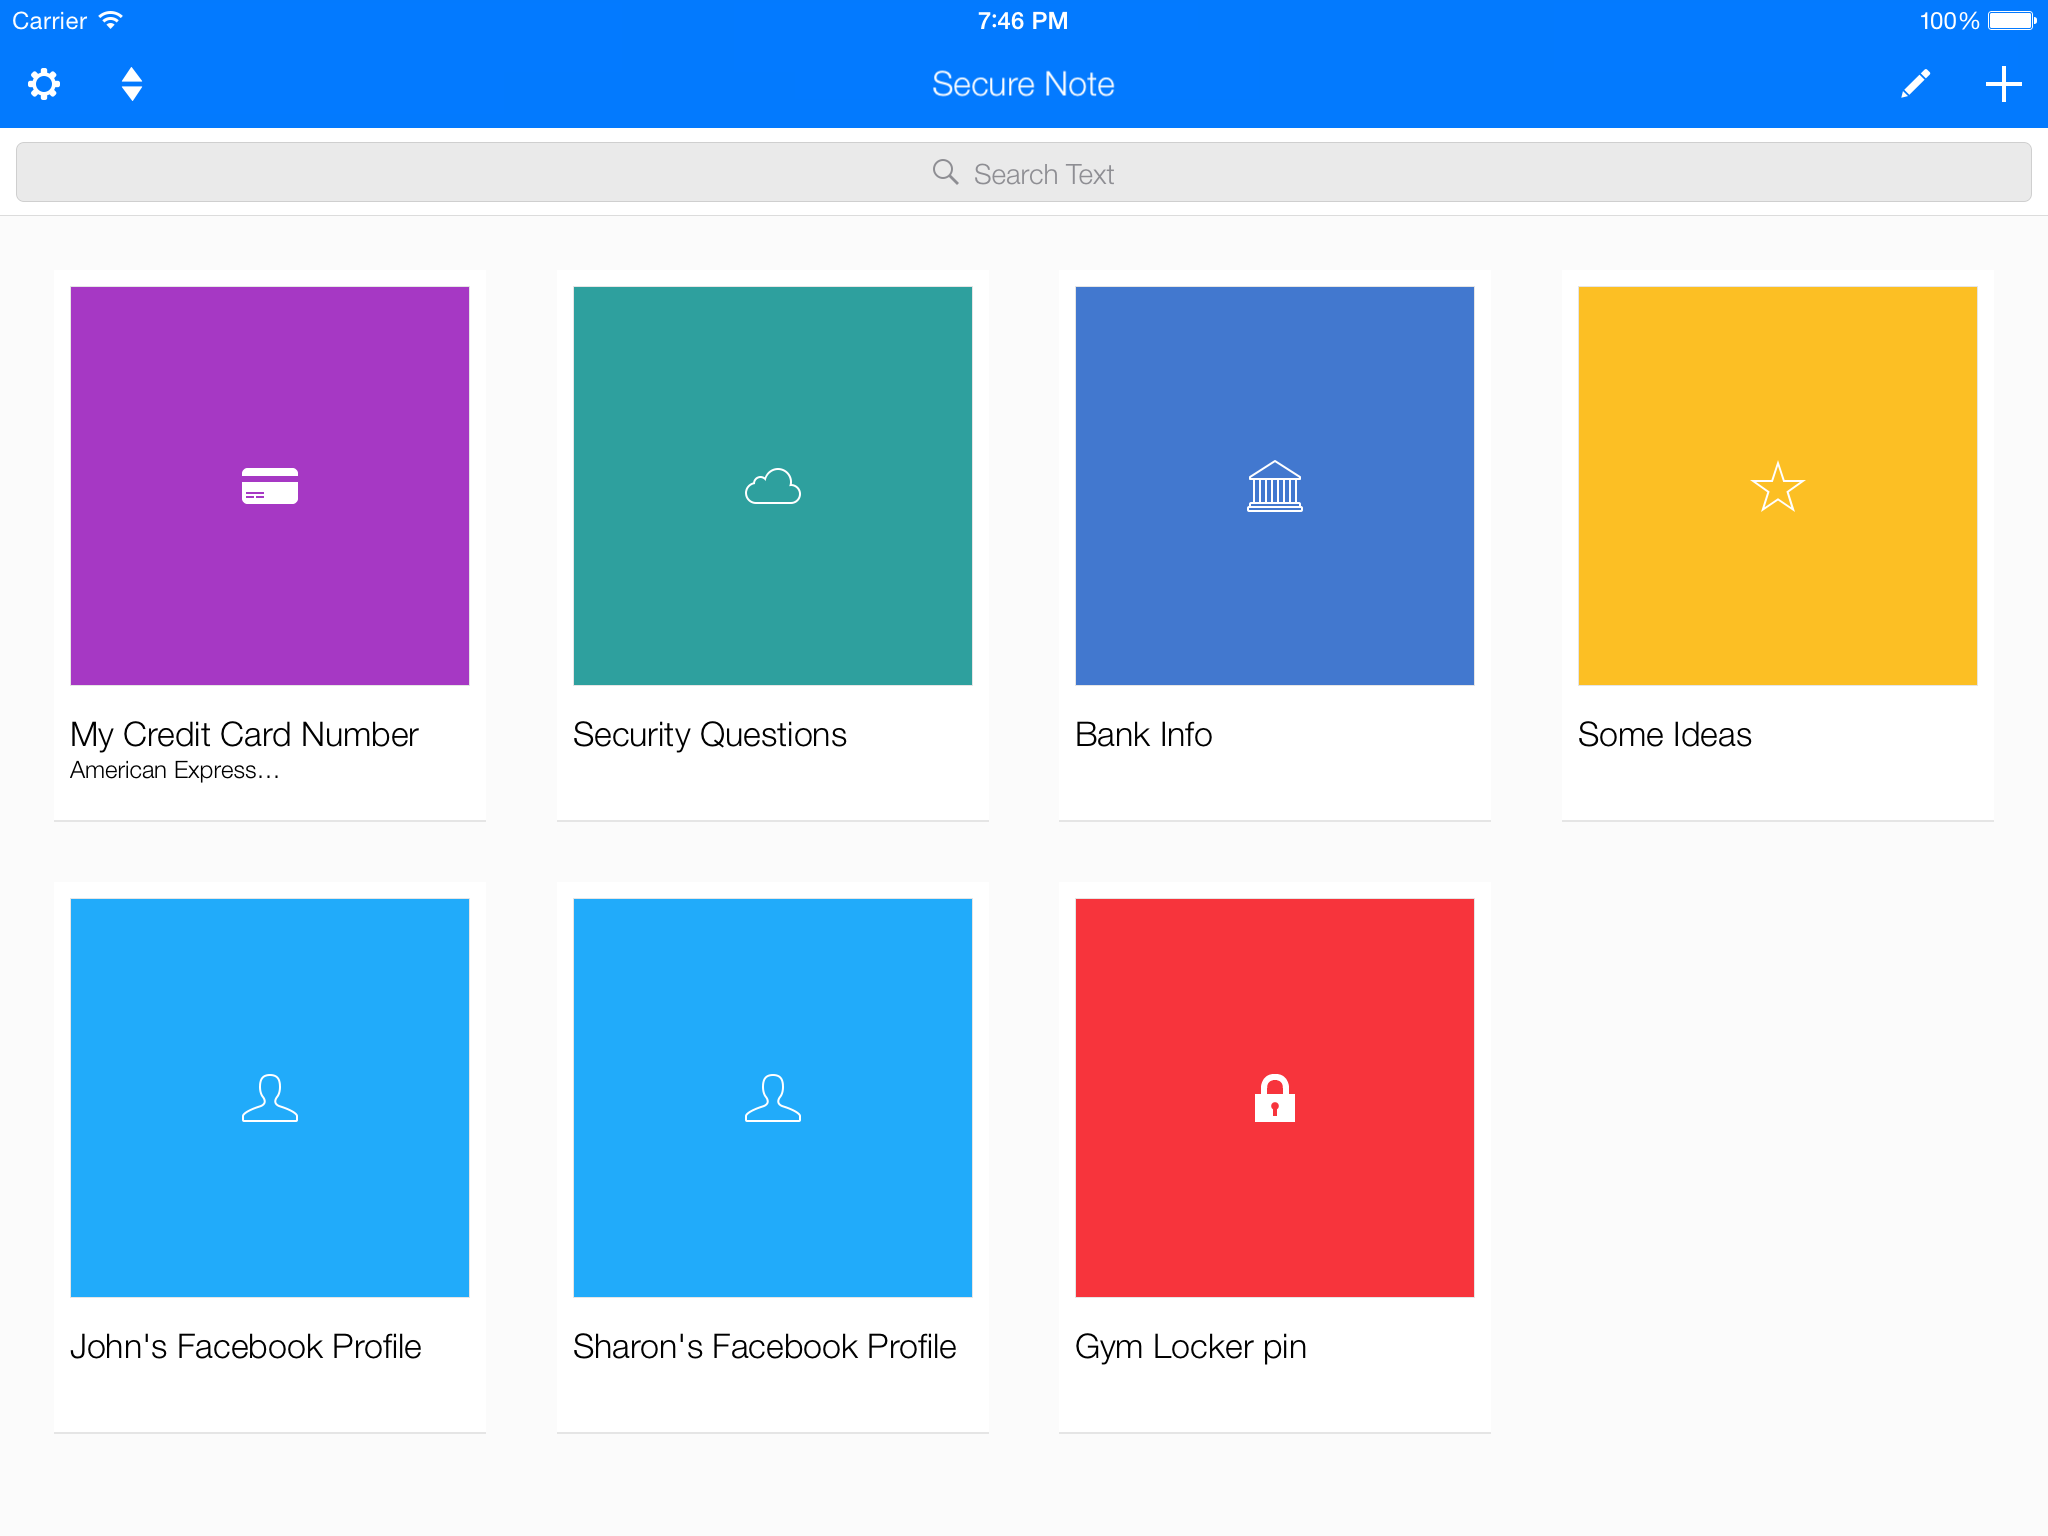Tap the Carrier label in status bar
This screenshot has height=1536, width=2048.
coord(49,20)
